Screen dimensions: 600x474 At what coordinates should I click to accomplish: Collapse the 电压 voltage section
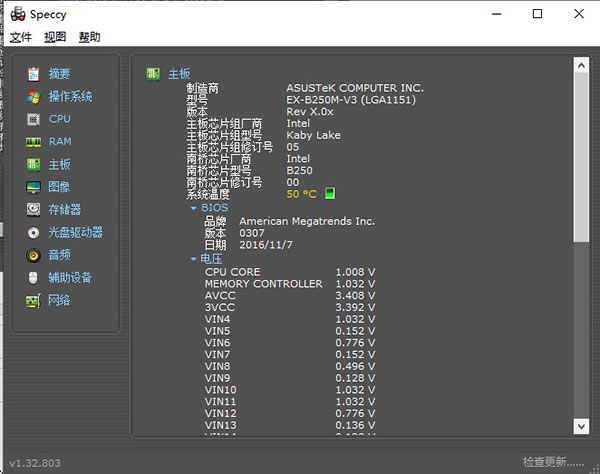(x=194, y=259)
